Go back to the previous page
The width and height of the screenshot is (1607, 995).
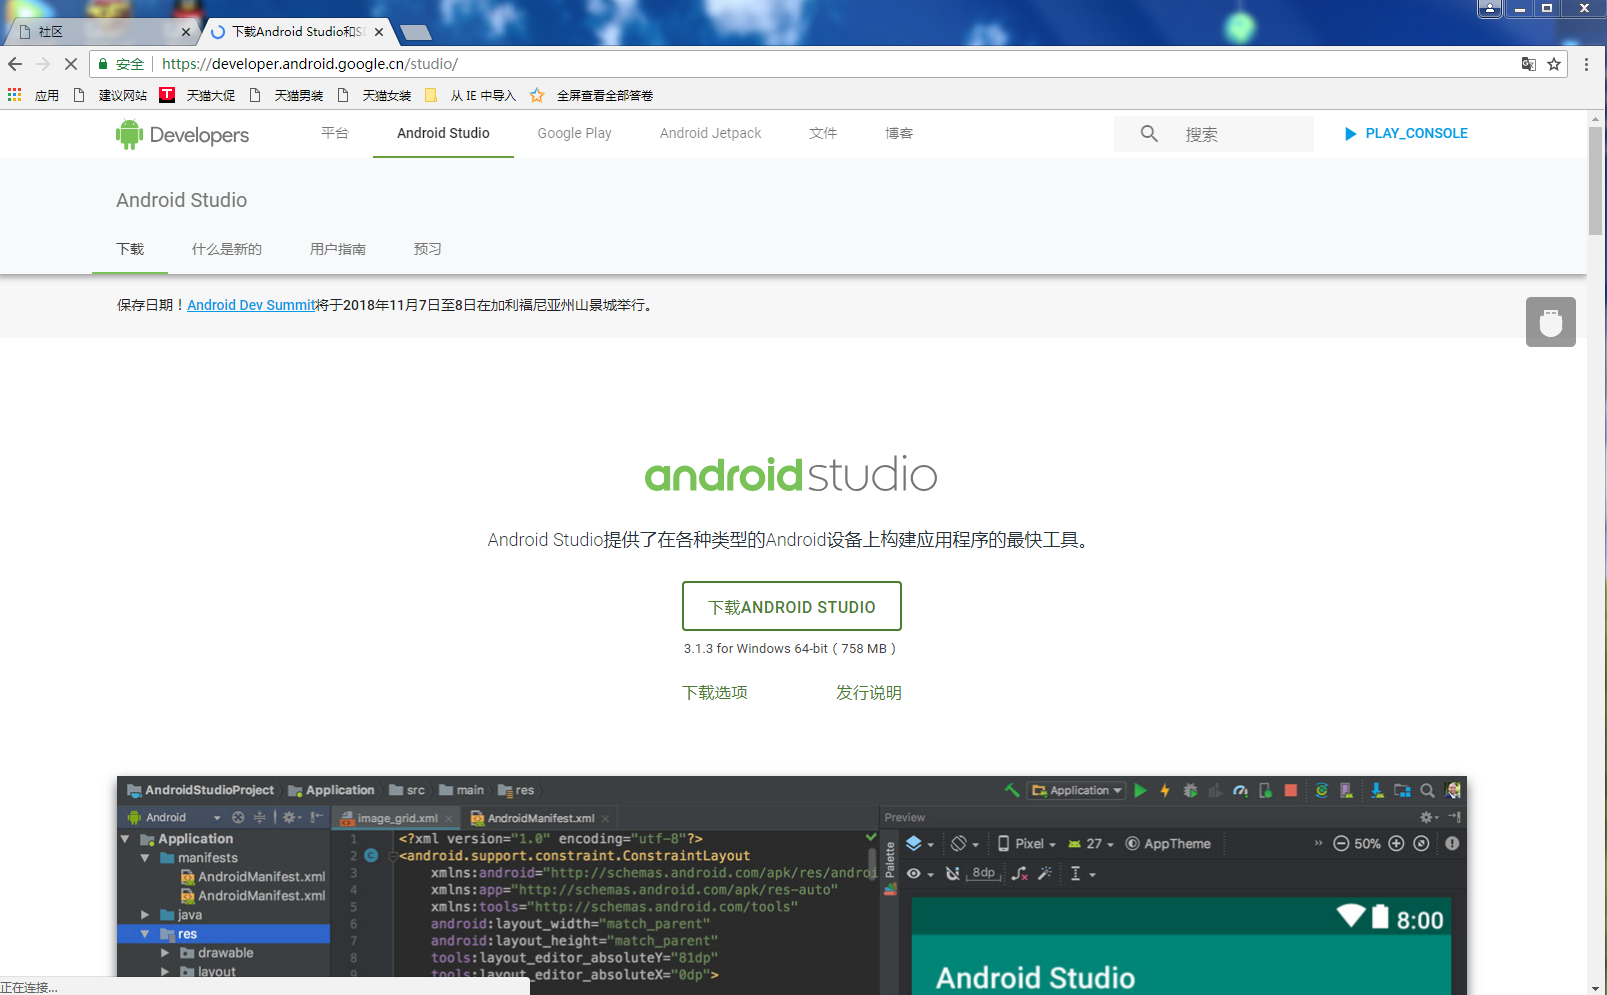pyautogui.click(x=15, y=64)
